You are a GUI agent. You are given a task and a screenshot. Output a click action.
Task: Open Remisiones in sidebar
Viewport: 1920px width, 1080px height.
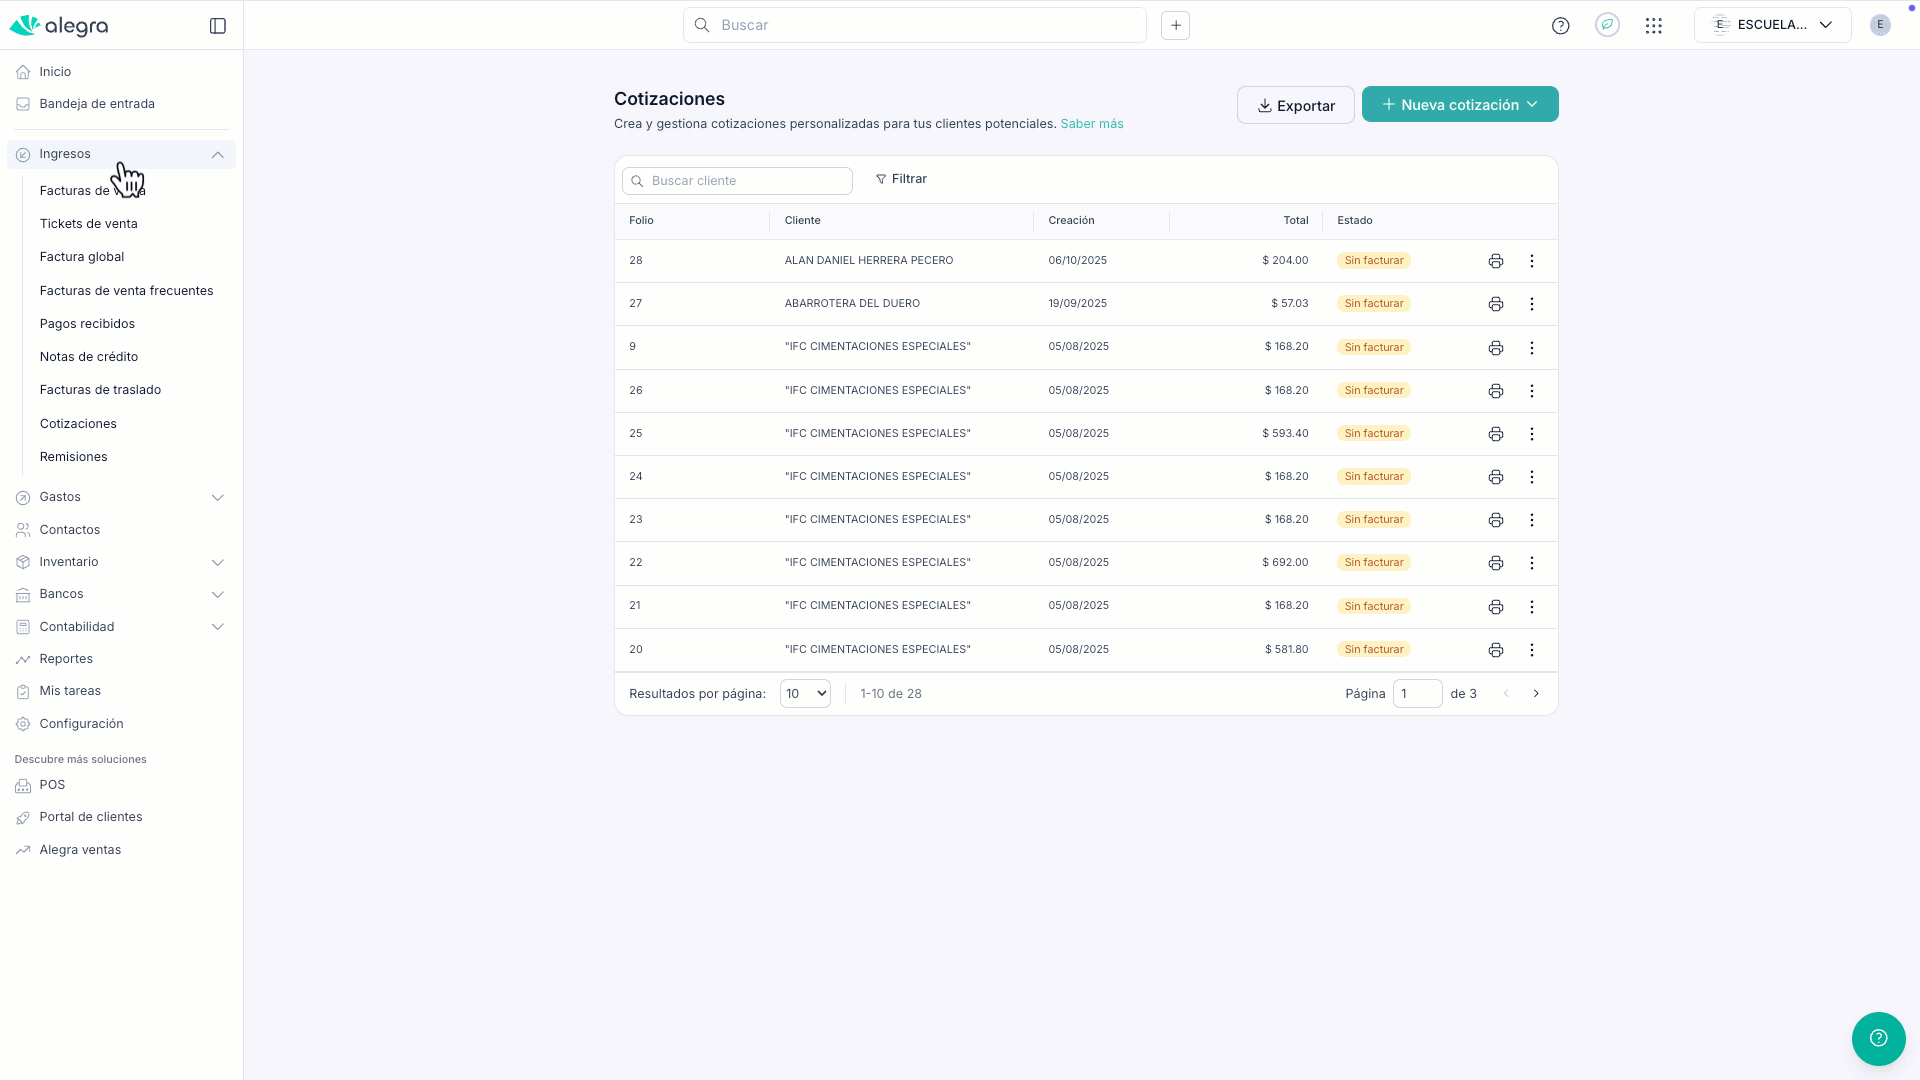coord(73,457)
